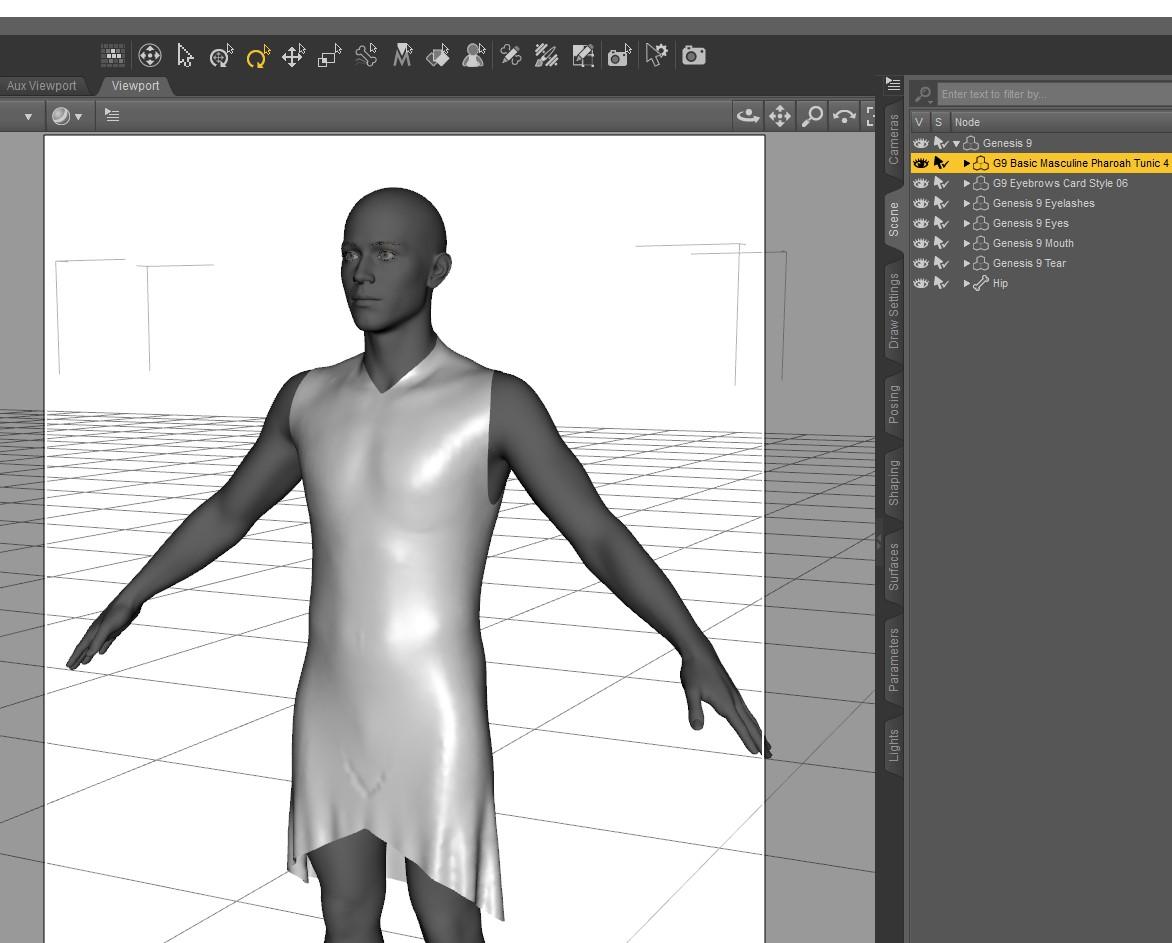Select the Translate (move) tool

tap(293, 56)
